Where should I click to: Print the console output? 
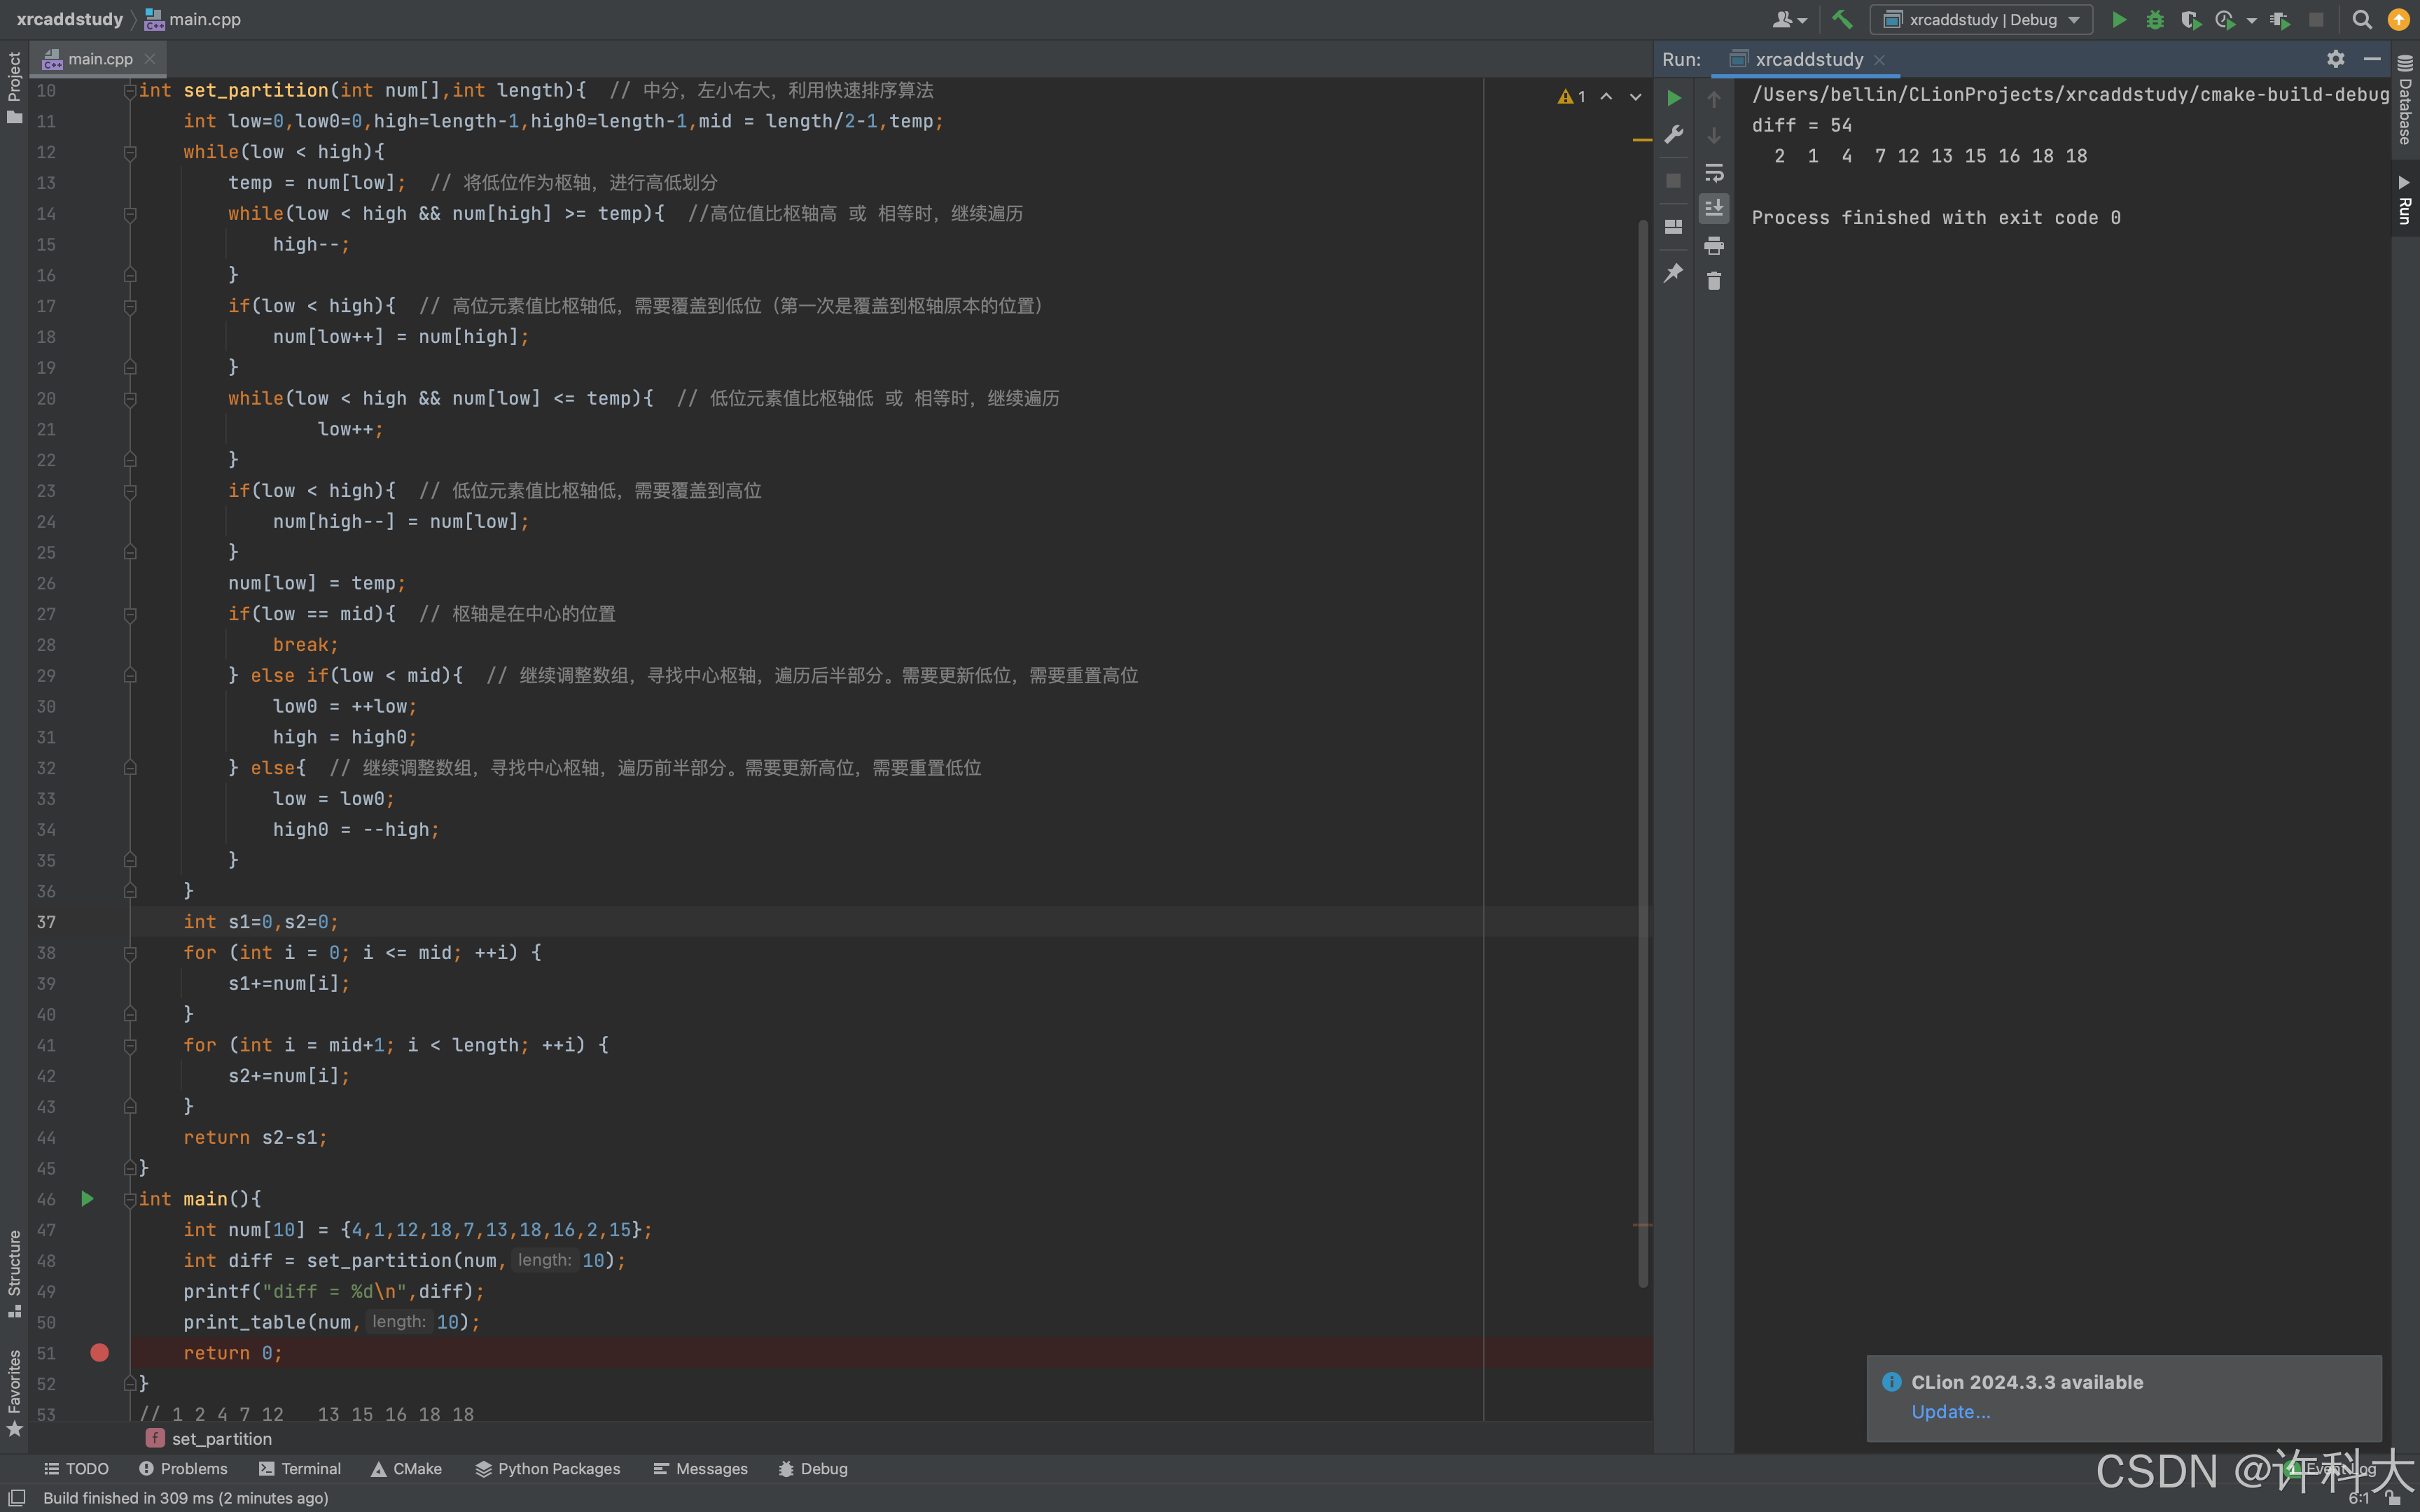[x=1714, y=245]
